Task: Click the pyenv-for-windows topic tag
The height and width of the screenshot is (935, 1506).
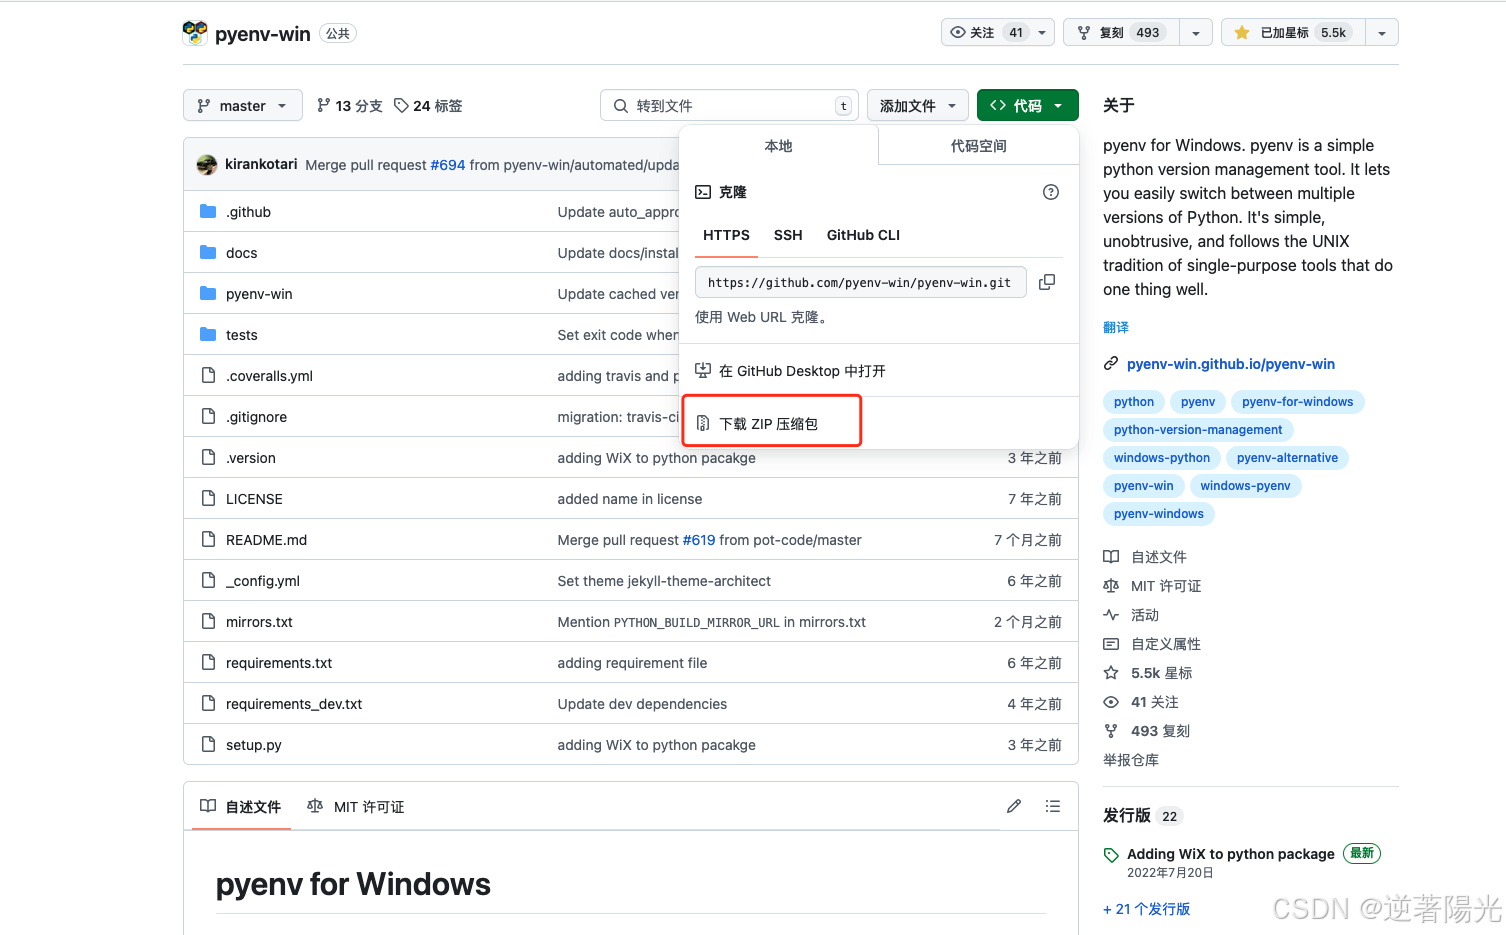Action: point(1297,402)
